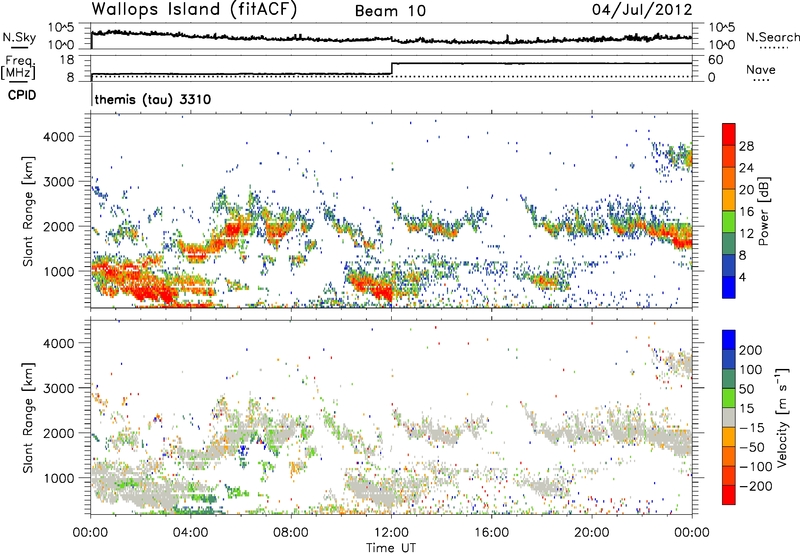
Task: Click the "Power [dB]" color bar title
Action: 764,211
